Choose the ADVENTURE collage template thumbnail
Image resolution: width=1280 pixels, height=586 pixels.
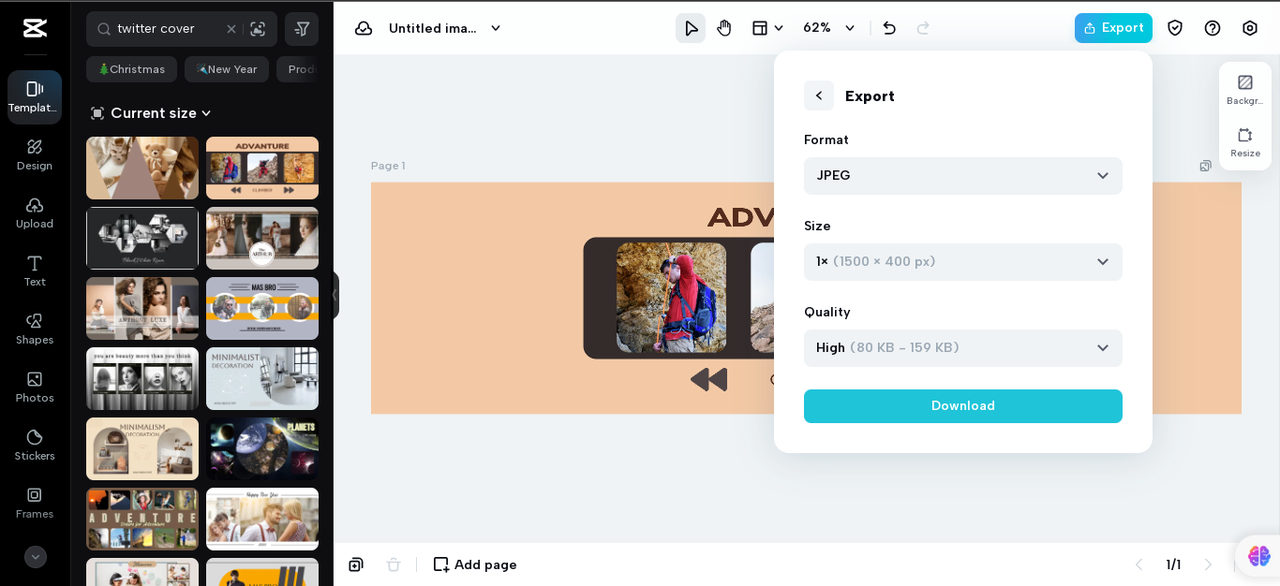point(142,518)
